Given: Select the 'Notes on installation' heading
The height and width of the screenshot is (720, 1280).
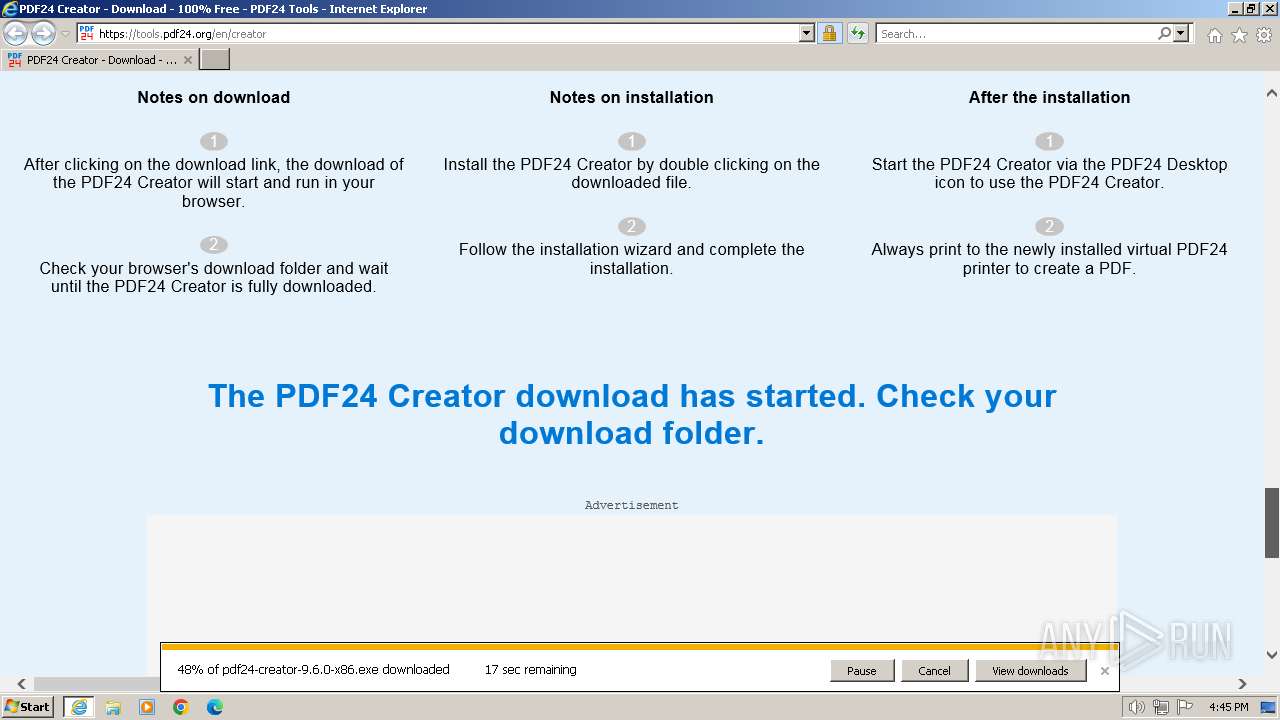Looking at the screenshot, I should click(631, 97).
